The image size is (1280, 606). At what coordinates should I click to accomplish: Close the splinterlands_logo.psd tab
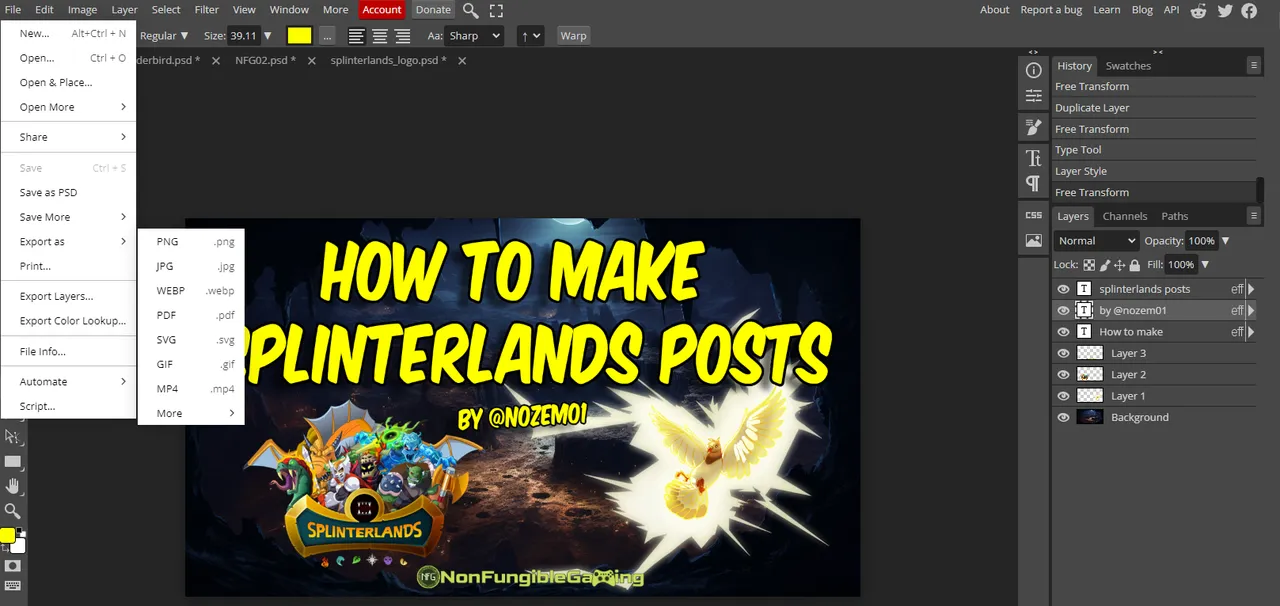click(x=462, y=61)
